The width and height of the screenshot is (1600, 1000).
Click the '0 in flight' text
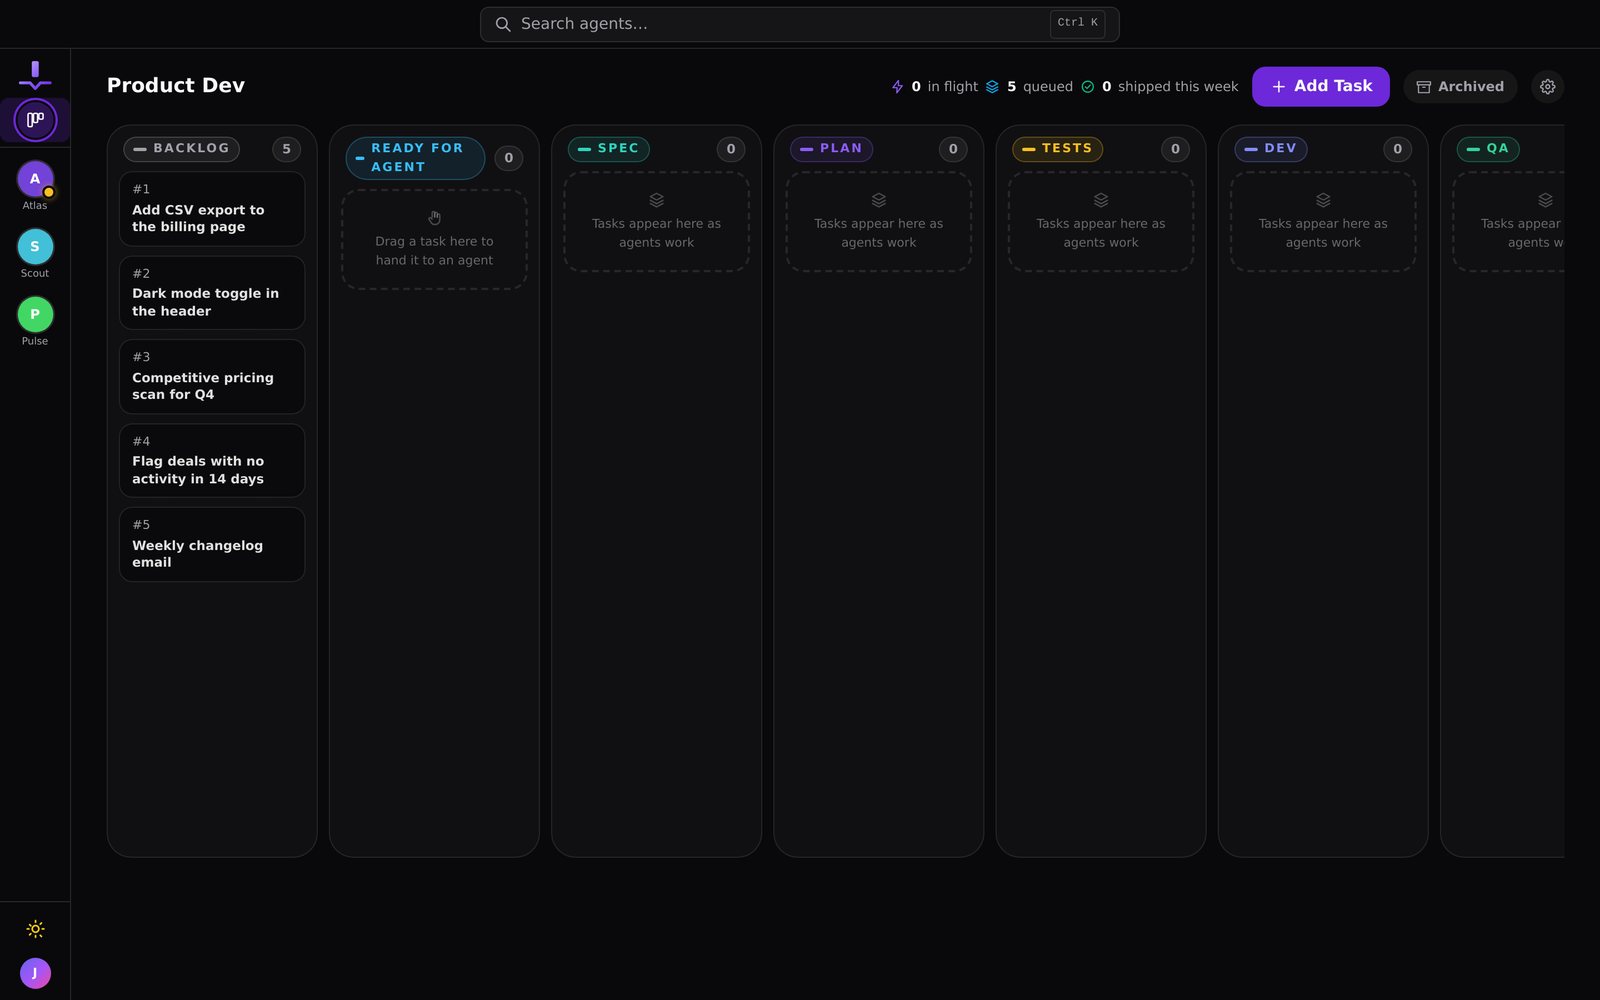point(945,87)
